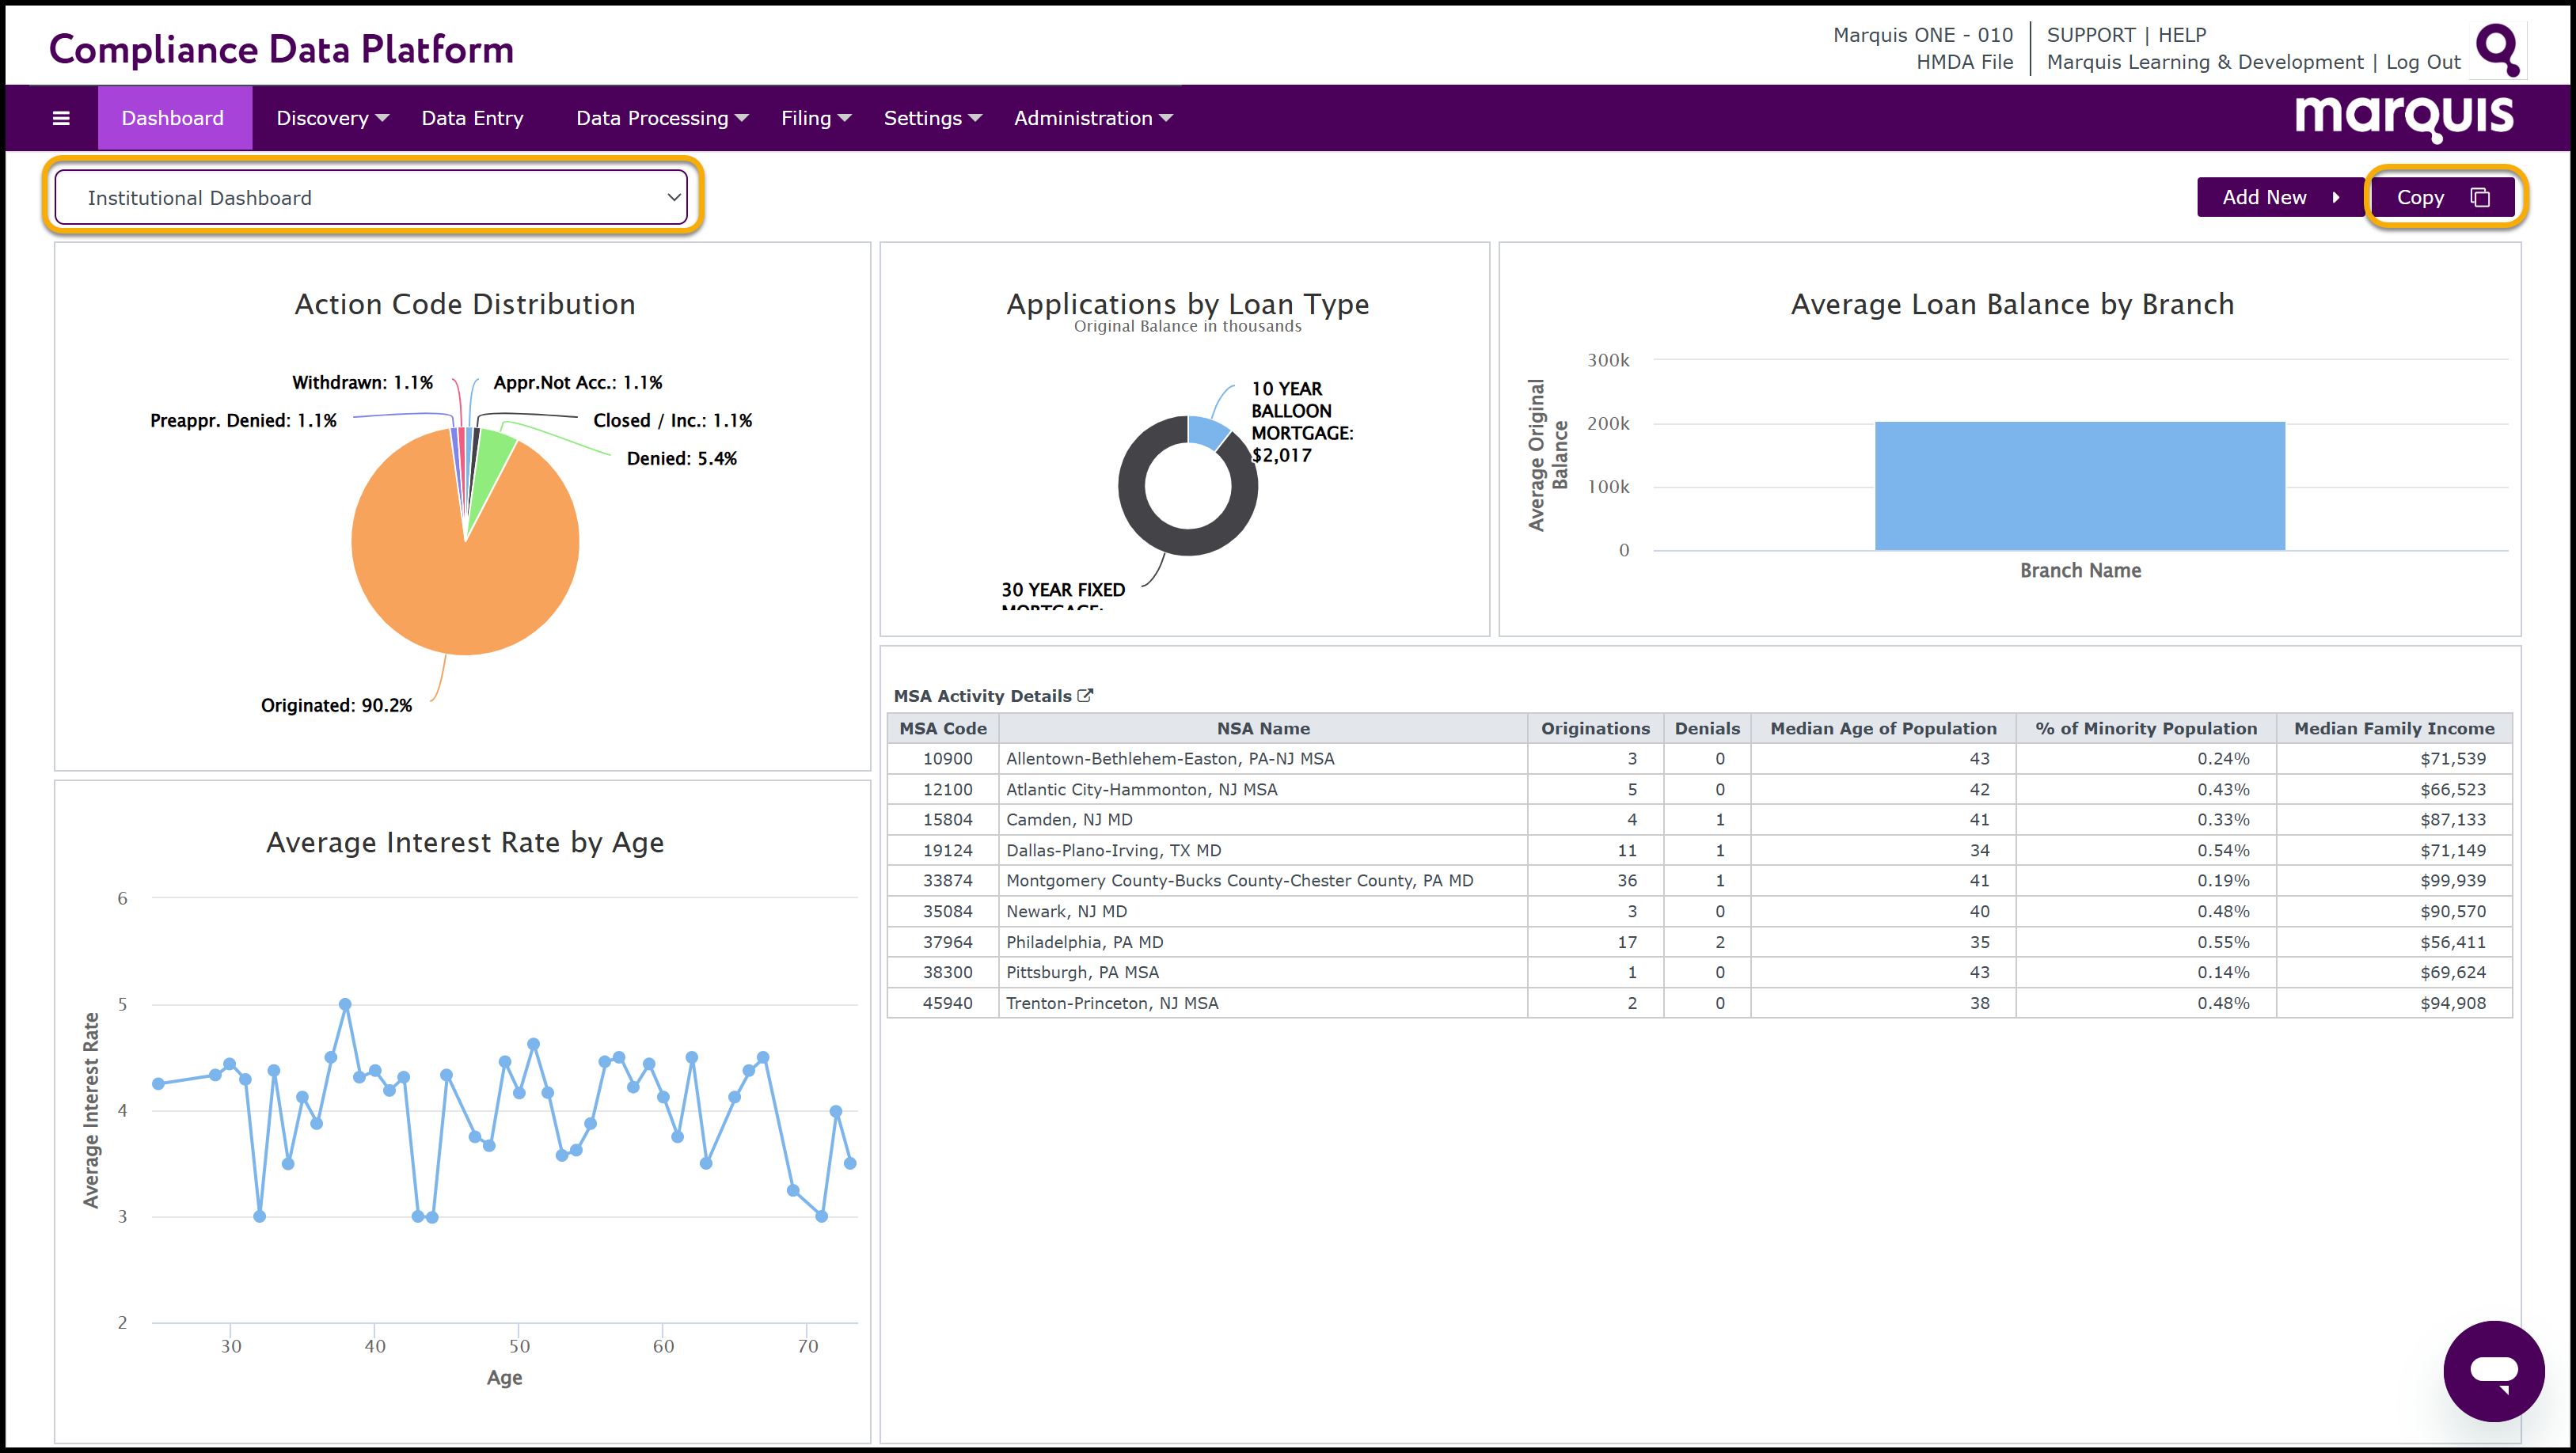Open the hamburger menu icon

click(61, 118)
